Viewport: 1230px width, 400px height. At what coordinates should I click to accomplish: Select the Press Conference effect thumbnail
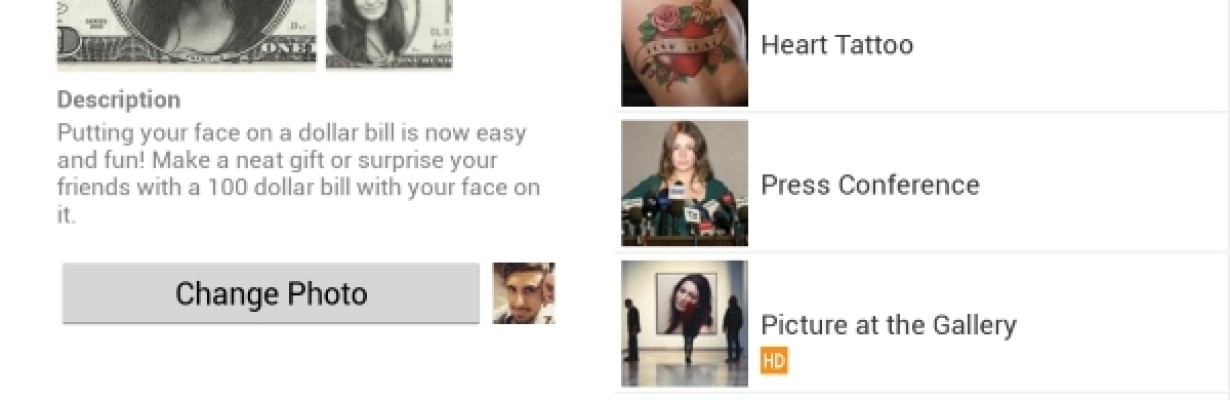click(684, 183)
